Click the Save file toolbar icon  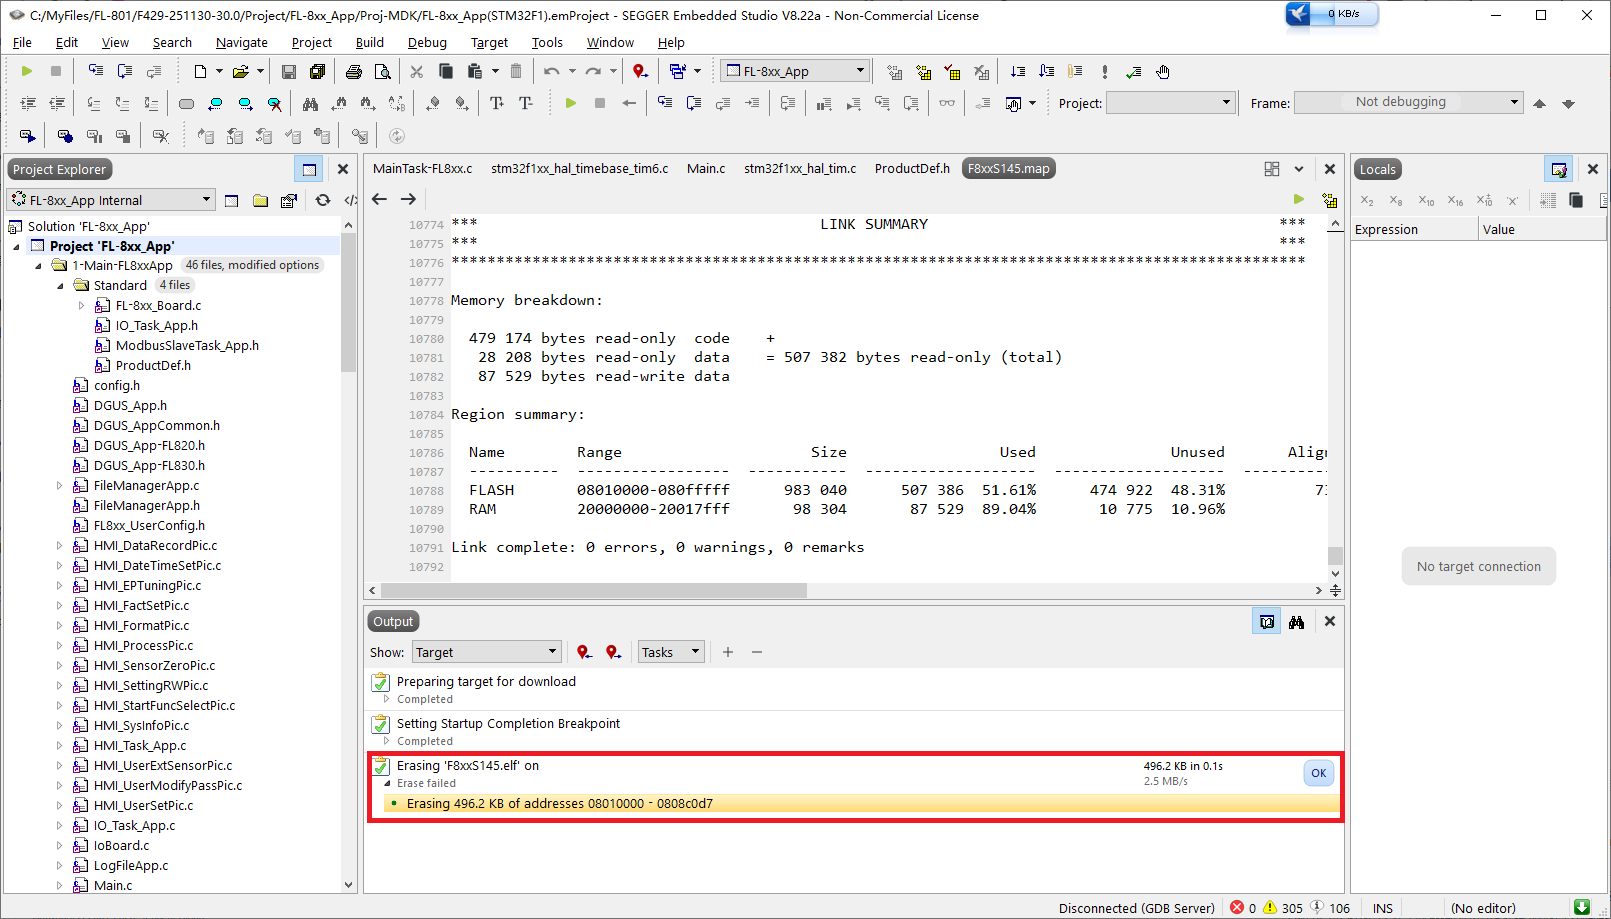pyautogui.click(x=289, y=72)
